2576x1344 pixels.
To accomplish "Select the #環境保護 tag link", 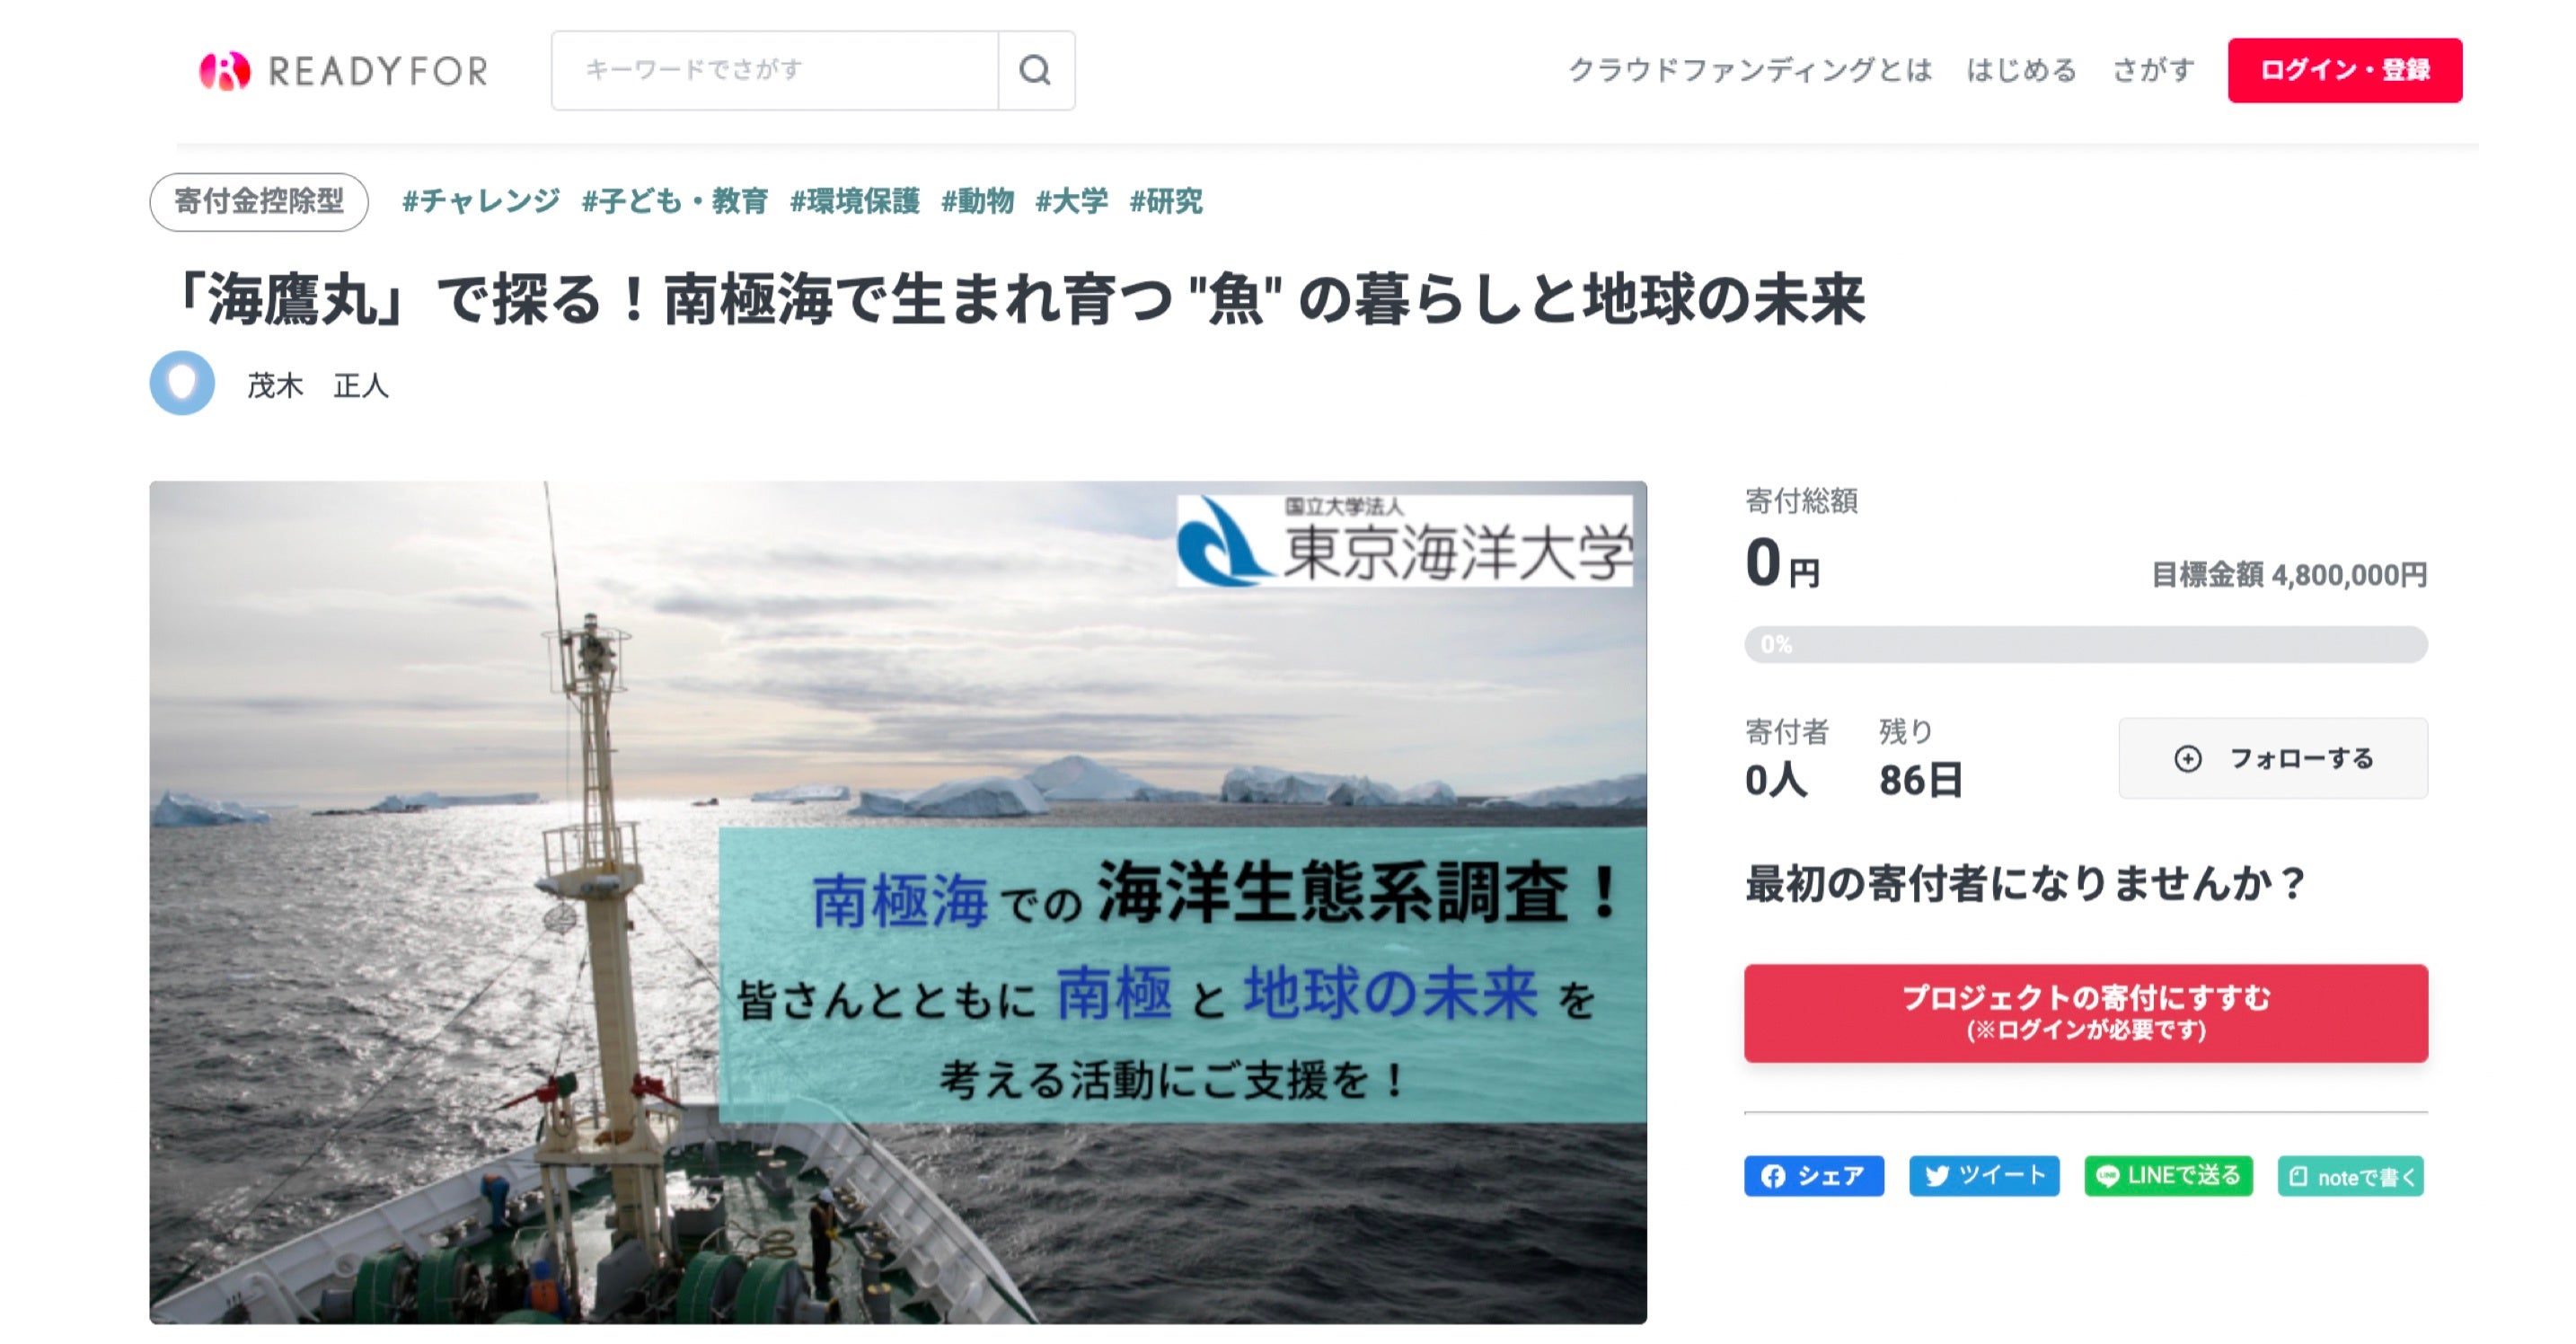I will (x=855, y=201).
